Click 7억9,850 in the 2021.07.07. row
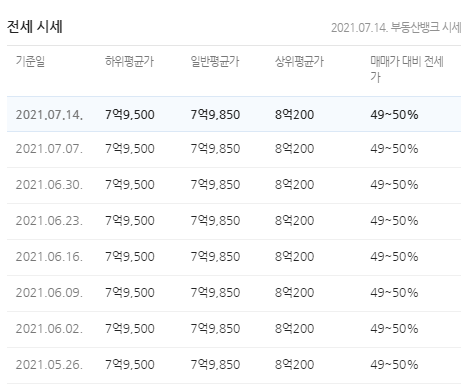The height and width of the screenshot is (387, 467). point(215,149)
